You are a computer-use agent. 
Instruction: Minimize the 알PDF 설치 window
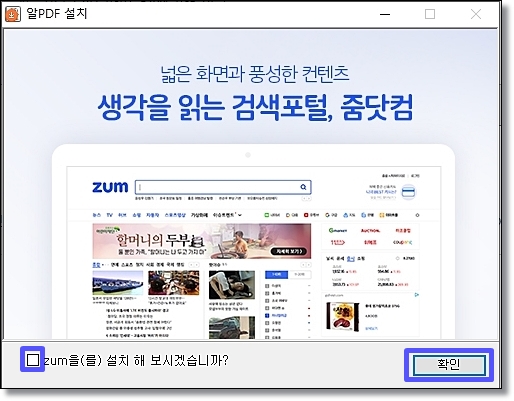click(x=385, y=14)
